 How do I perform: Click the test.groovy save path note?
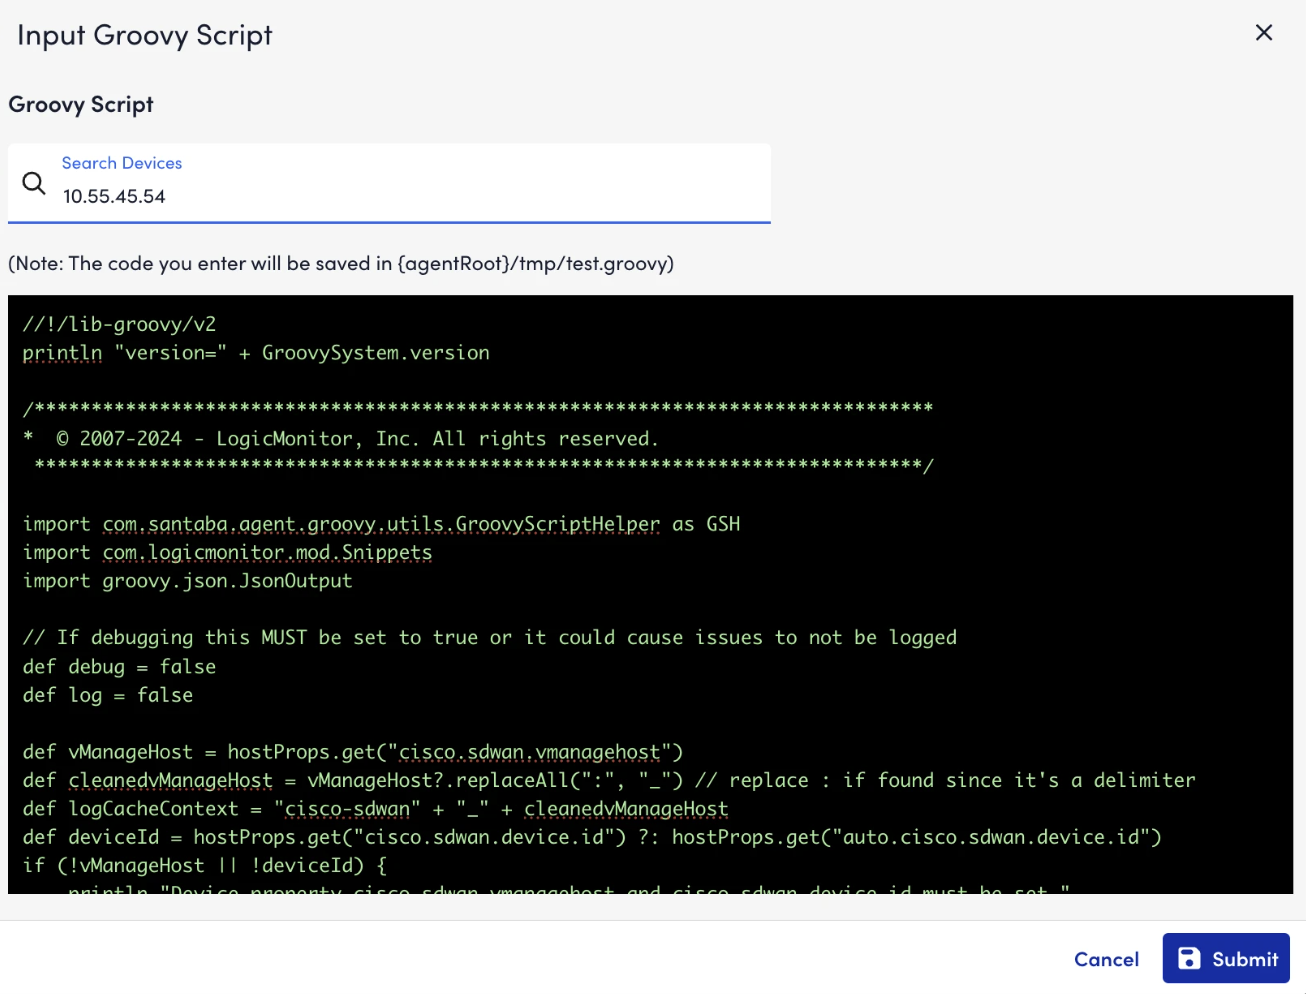[340, 263]
